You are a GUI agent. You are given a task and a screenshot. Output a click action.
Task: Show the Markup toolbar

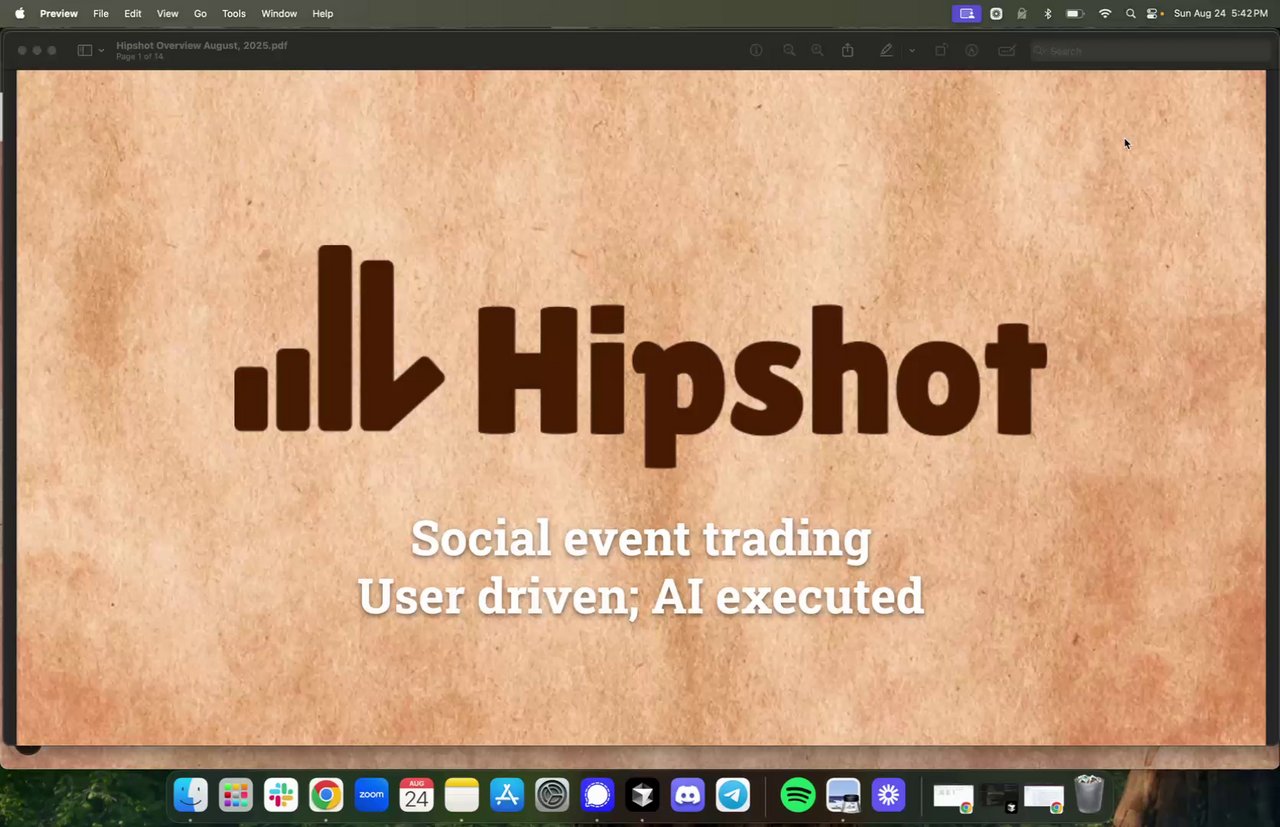click(x=971, y=50)
